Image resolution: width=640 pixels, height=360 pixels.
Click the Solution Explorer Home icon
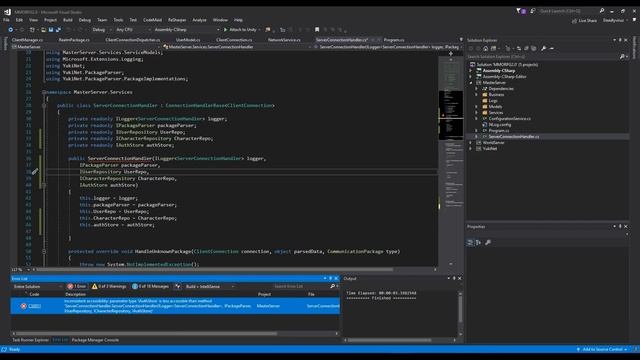point(486,49)
